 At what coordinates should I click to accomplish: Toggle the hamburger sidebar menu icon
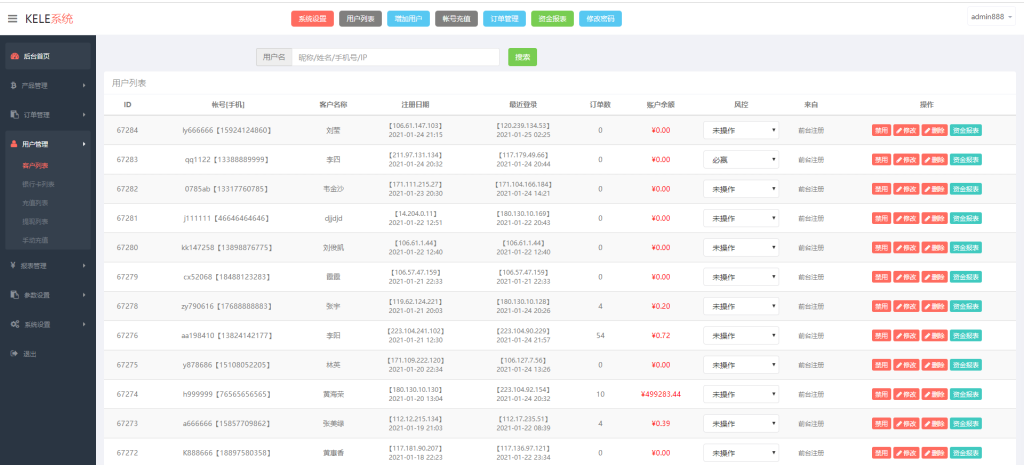(x=13, y=19)
